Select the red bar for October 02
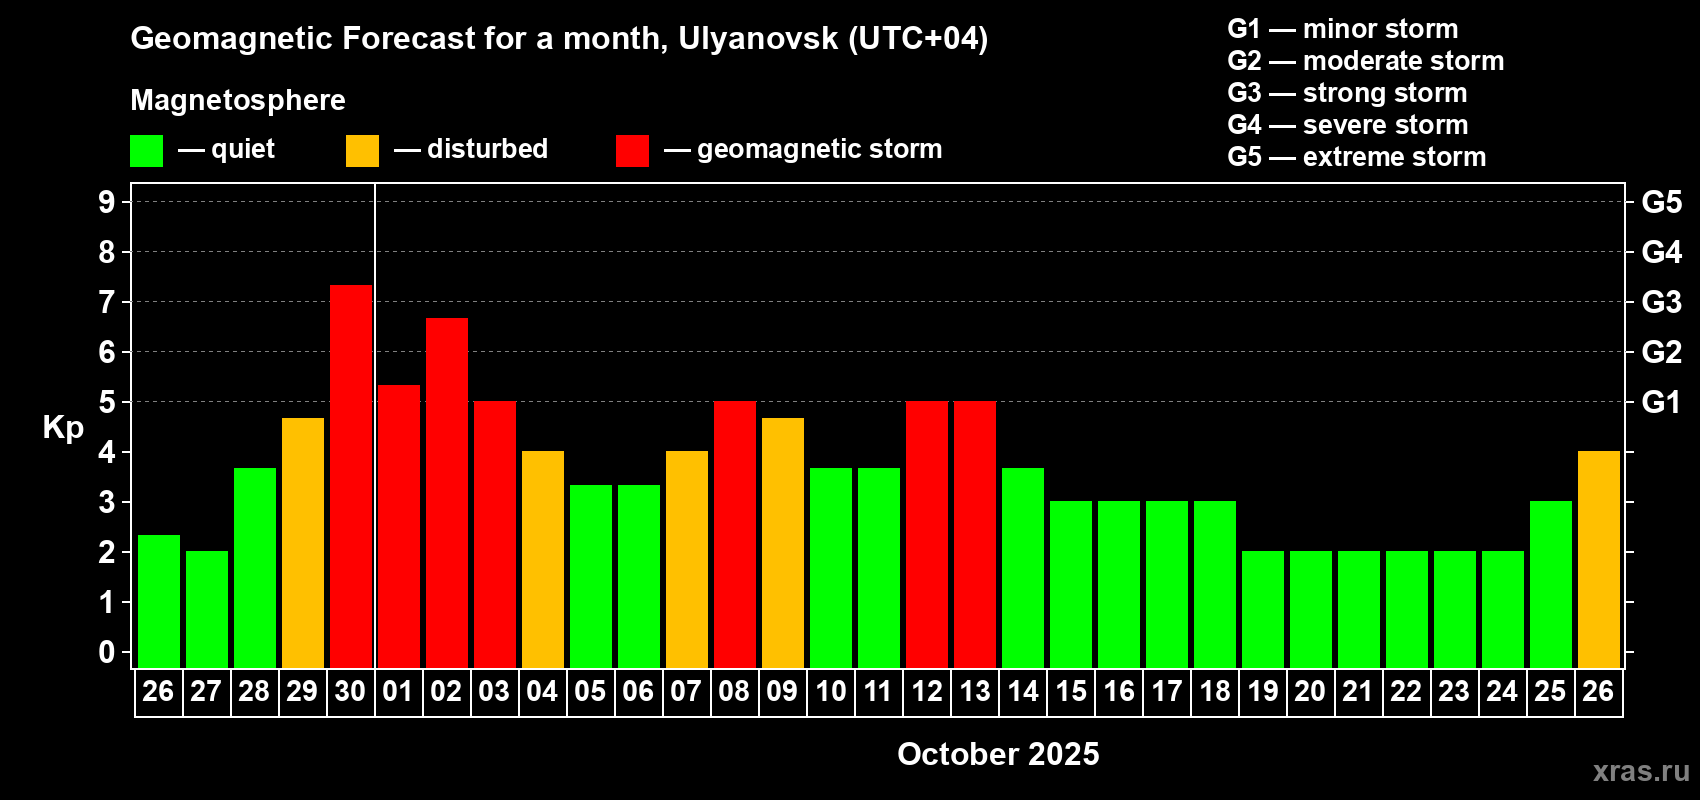The image size is (1700, 800). (x=447, y=493)
